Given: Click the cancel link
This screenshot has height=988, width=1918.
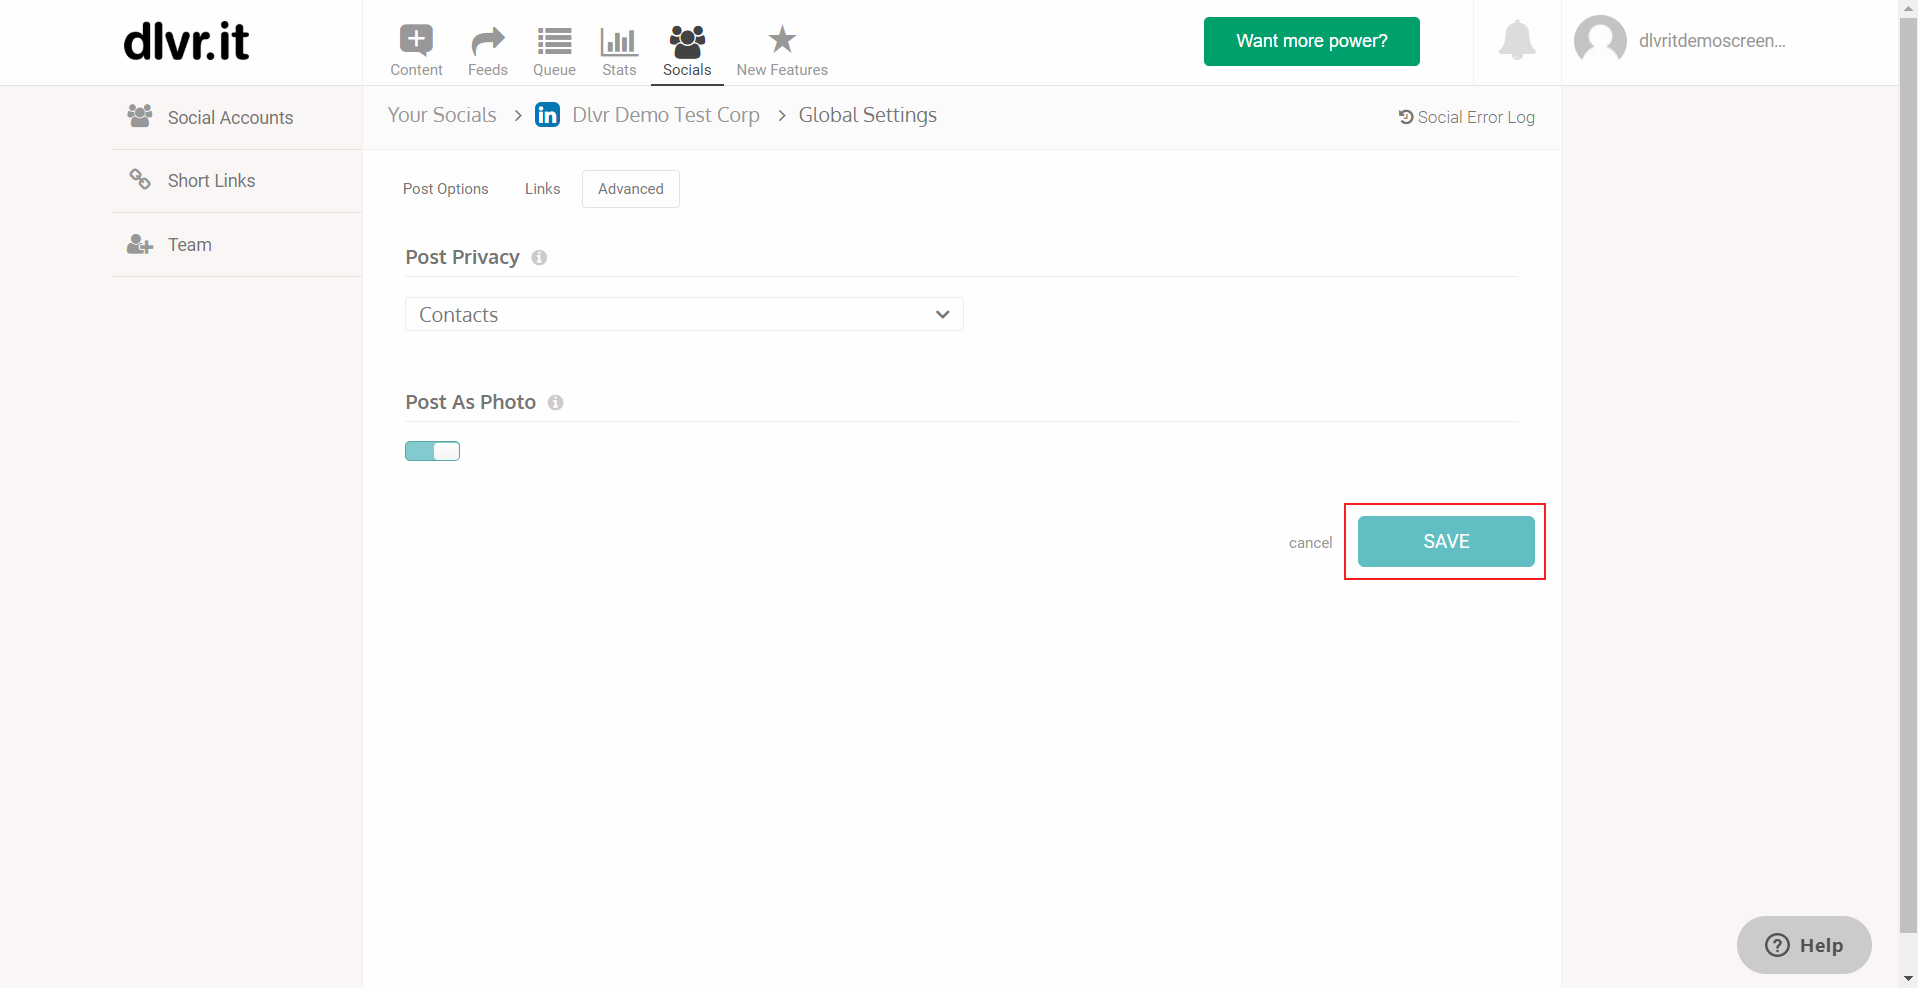Looking at the screenshot, I should [1310, 543].
